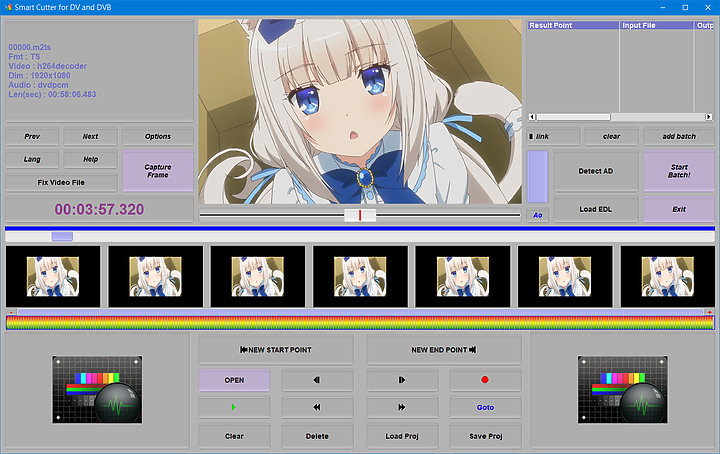Select the seventh frame thumbnail
The width and height of the screenshot is (720, 454).
668,276
